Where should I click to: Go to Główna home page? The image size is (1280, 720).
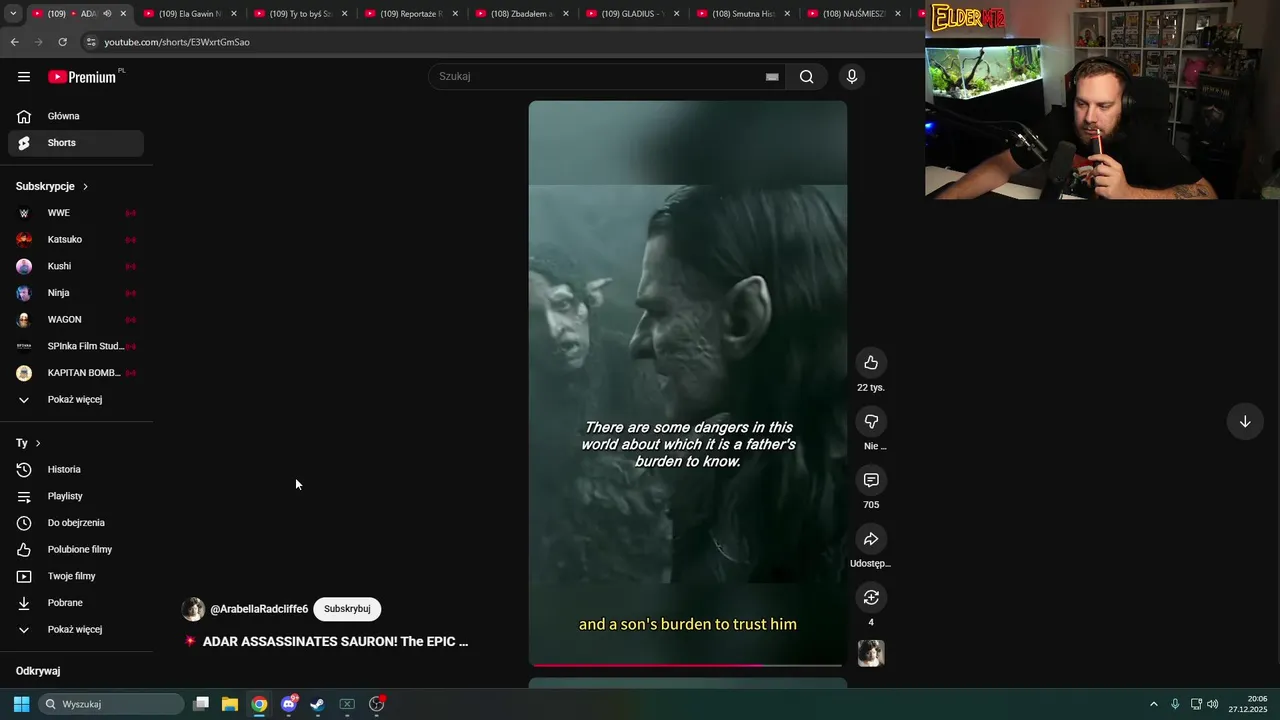[x=76, y=116]
